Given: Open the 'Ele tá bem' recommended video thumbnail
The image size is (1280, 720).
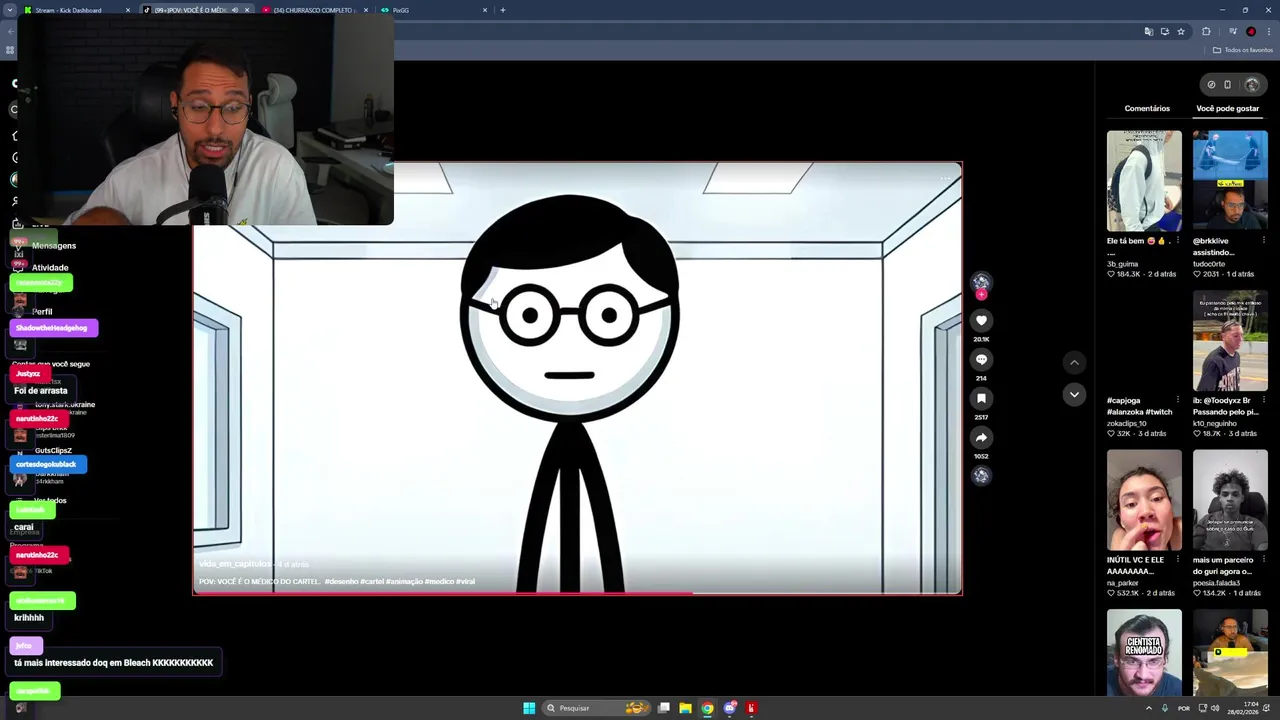Looking at the screenshot, I should (1144, 181).
